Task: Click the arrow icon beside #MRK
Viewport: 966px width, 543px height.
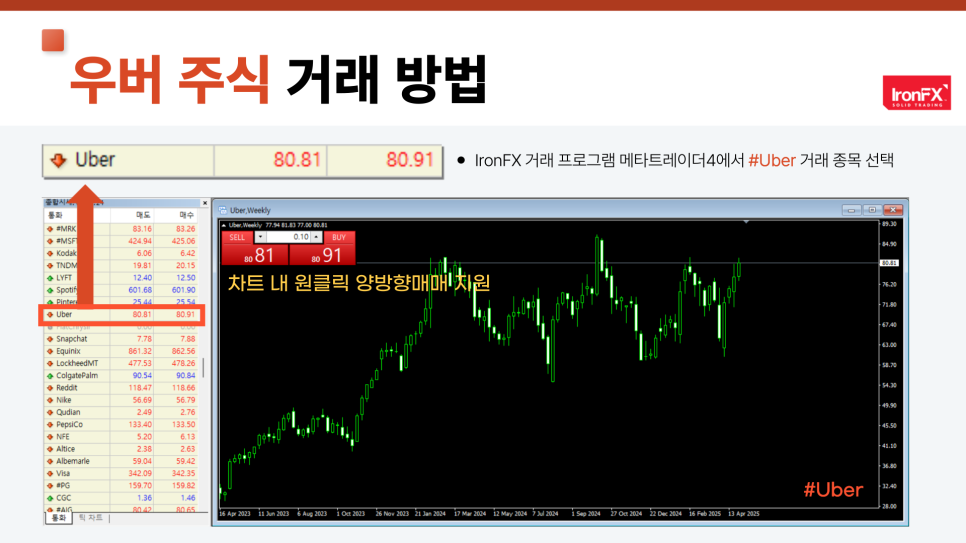Action: tap(50, 229)
